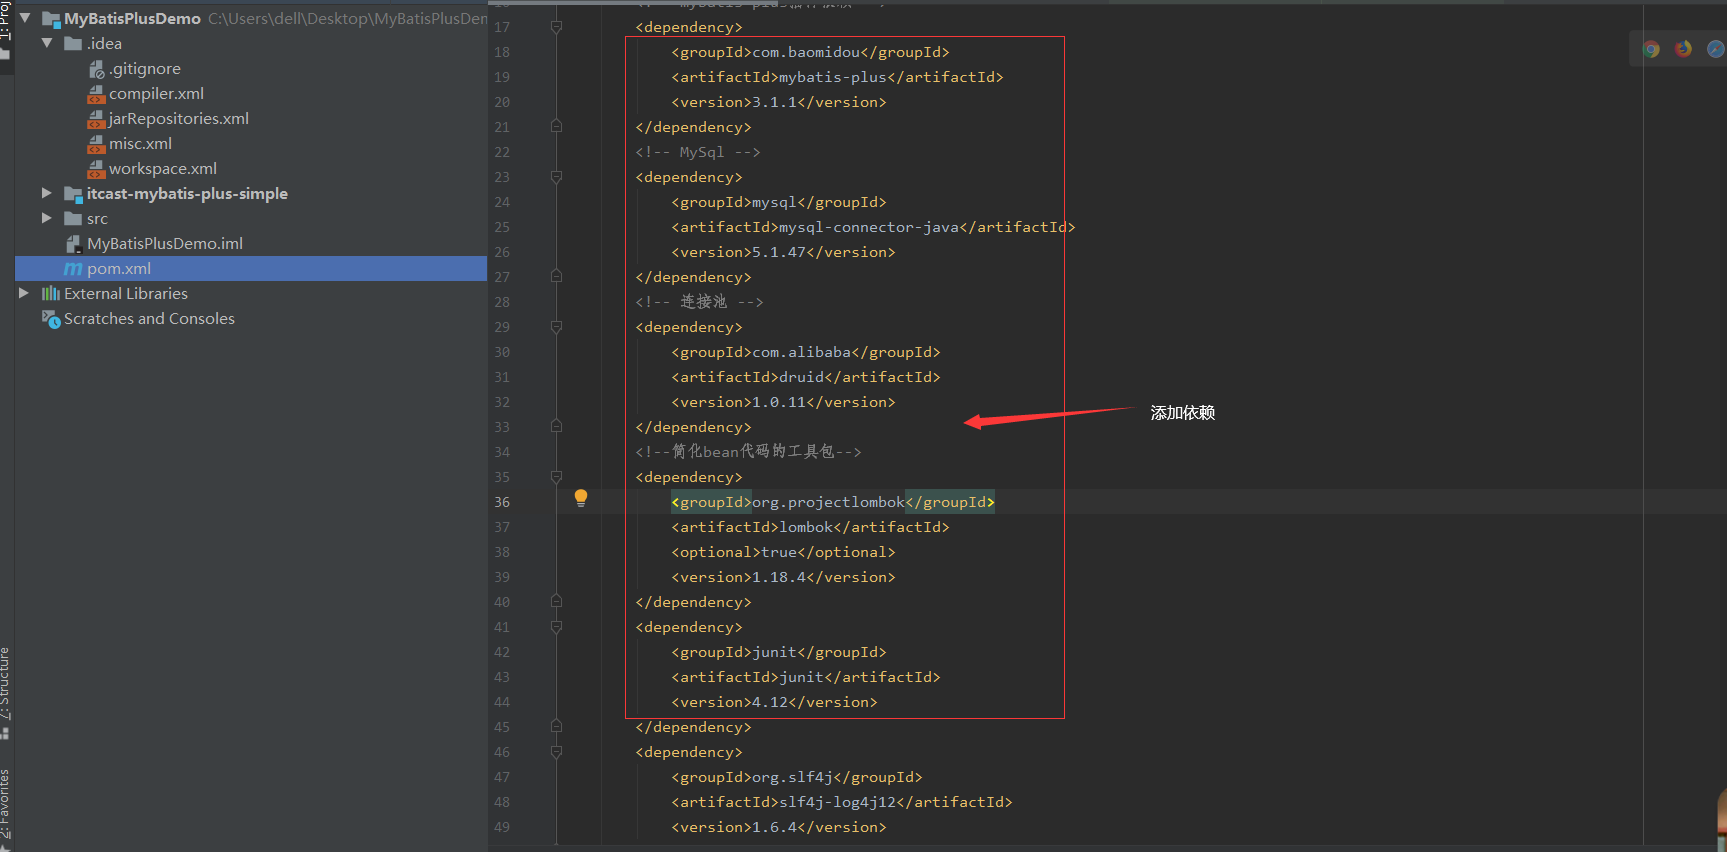Click com.baomidou groupId line
The image size is (1727, 852).
coord(810,52)
